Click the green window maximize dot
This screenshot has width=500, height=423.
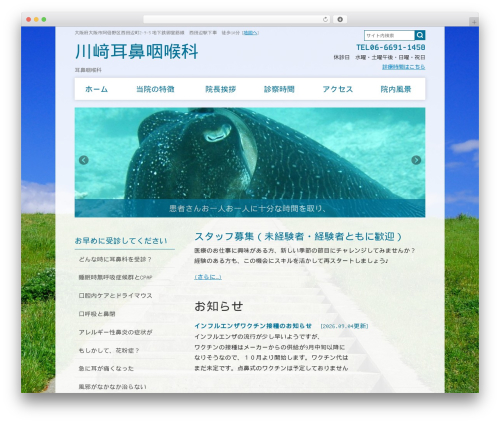(44, 20)
